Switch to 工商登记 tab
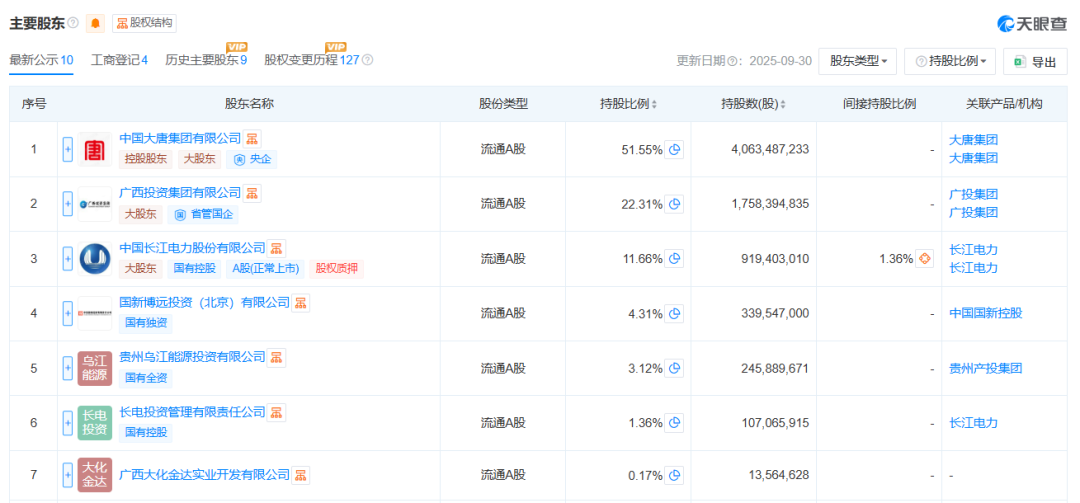Viewport: 1080px width, 503px height. 119,60
